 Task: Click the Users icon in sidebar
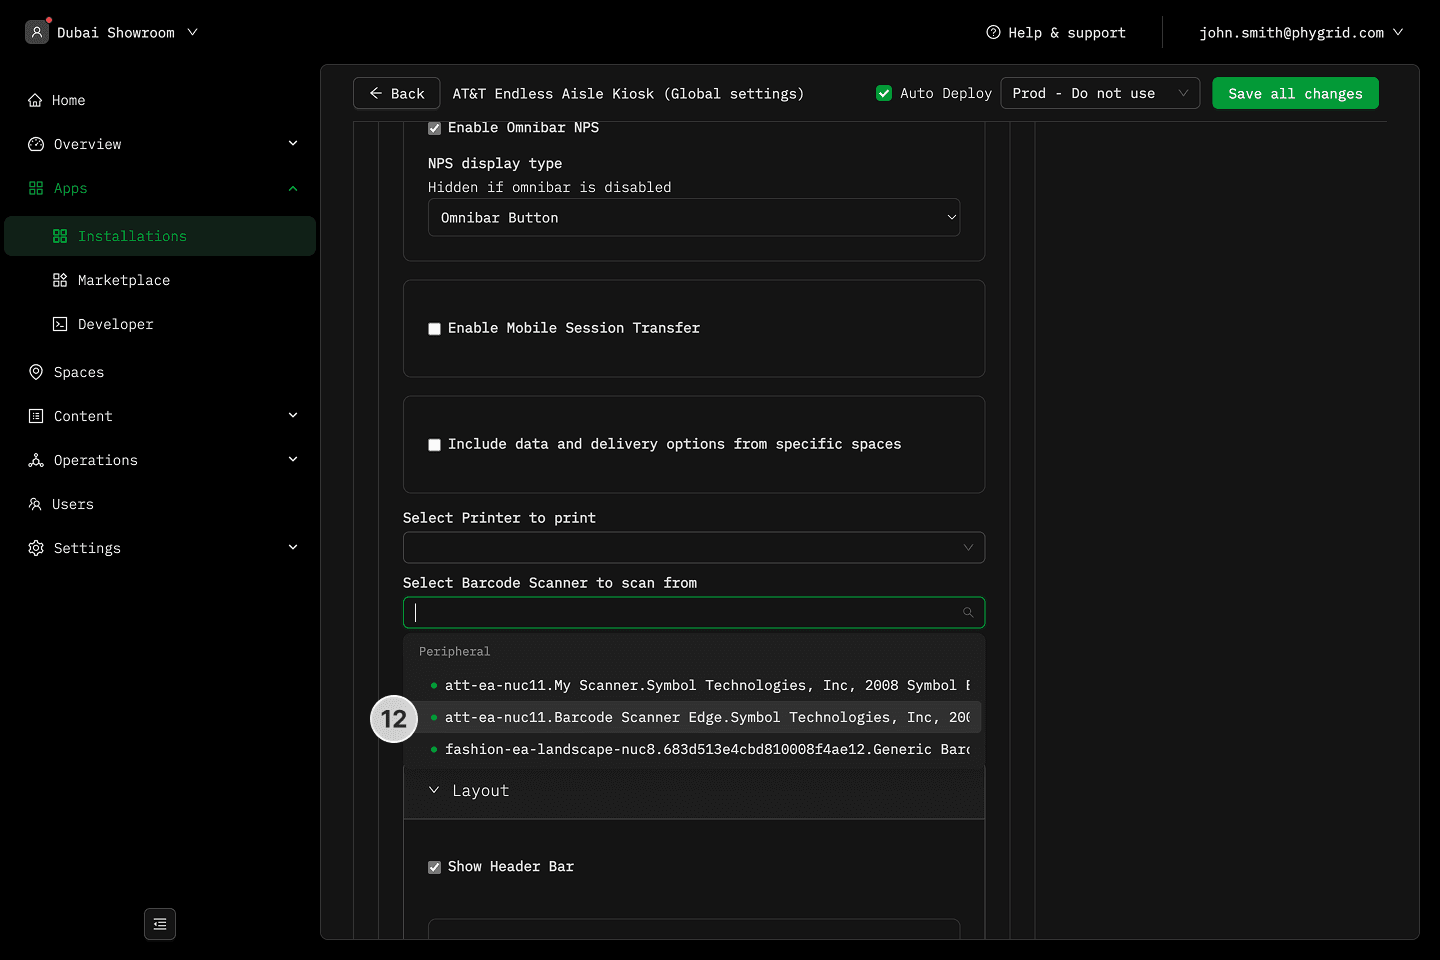(x=35, y=504)
